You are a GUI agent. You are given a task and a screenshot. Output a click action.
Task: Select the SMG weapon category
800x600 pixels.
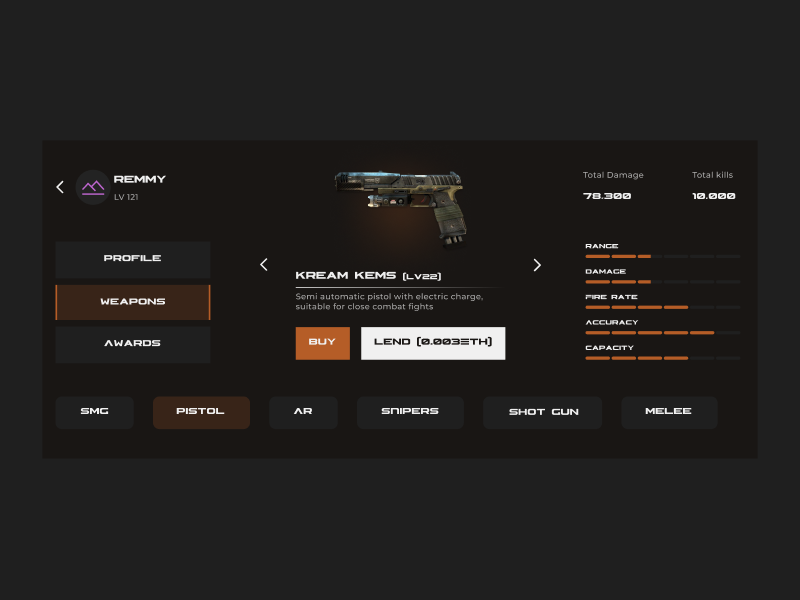click(94, 412)
